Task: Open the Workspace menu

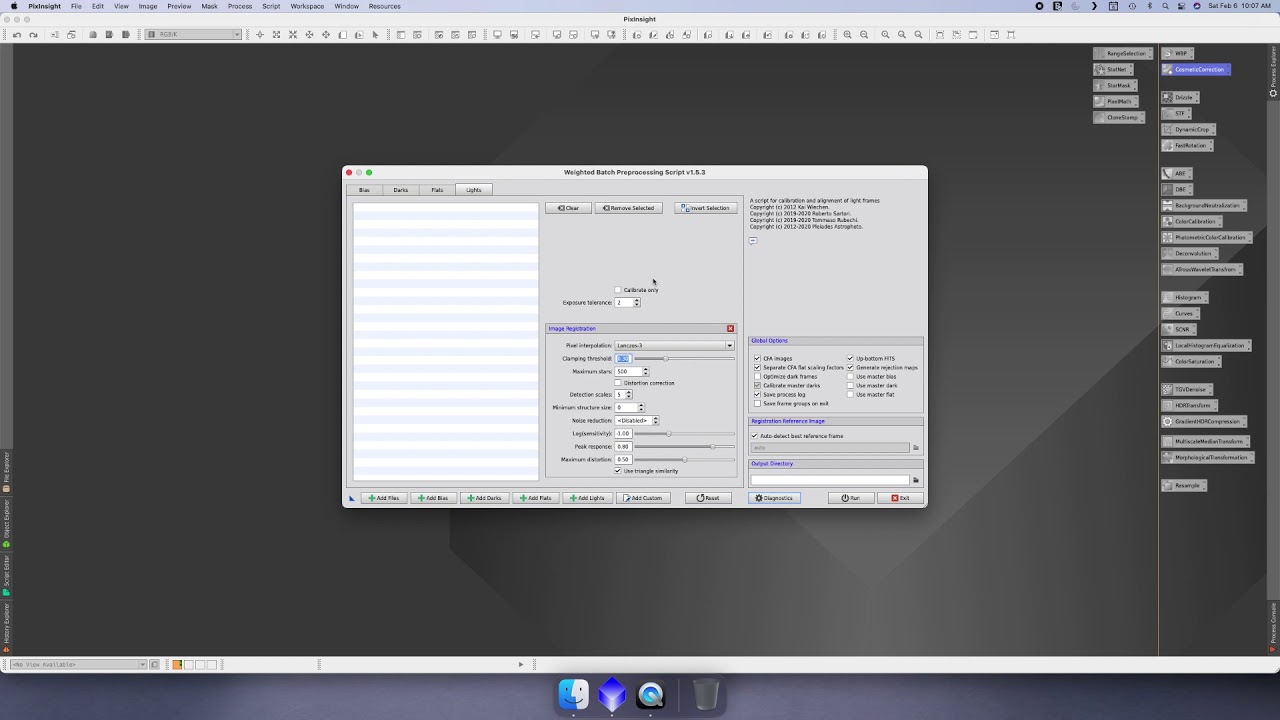Action: [308, 6]
